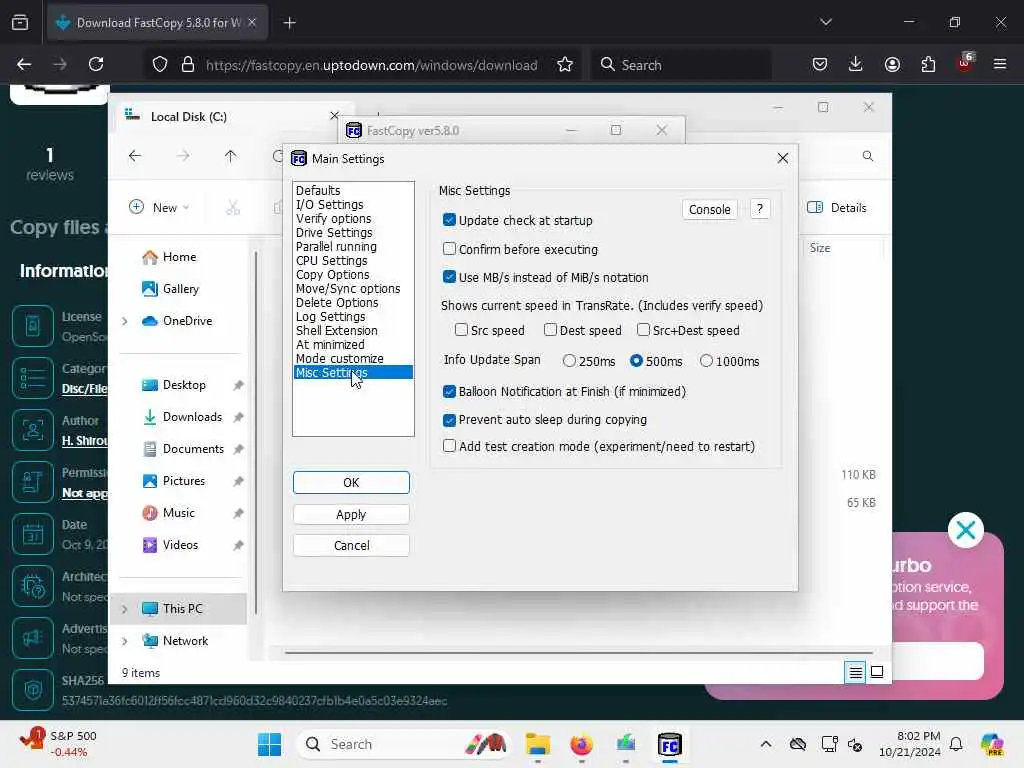
Task: Switch Explorer to large thumbnails view
Action: tap(877, 672)
